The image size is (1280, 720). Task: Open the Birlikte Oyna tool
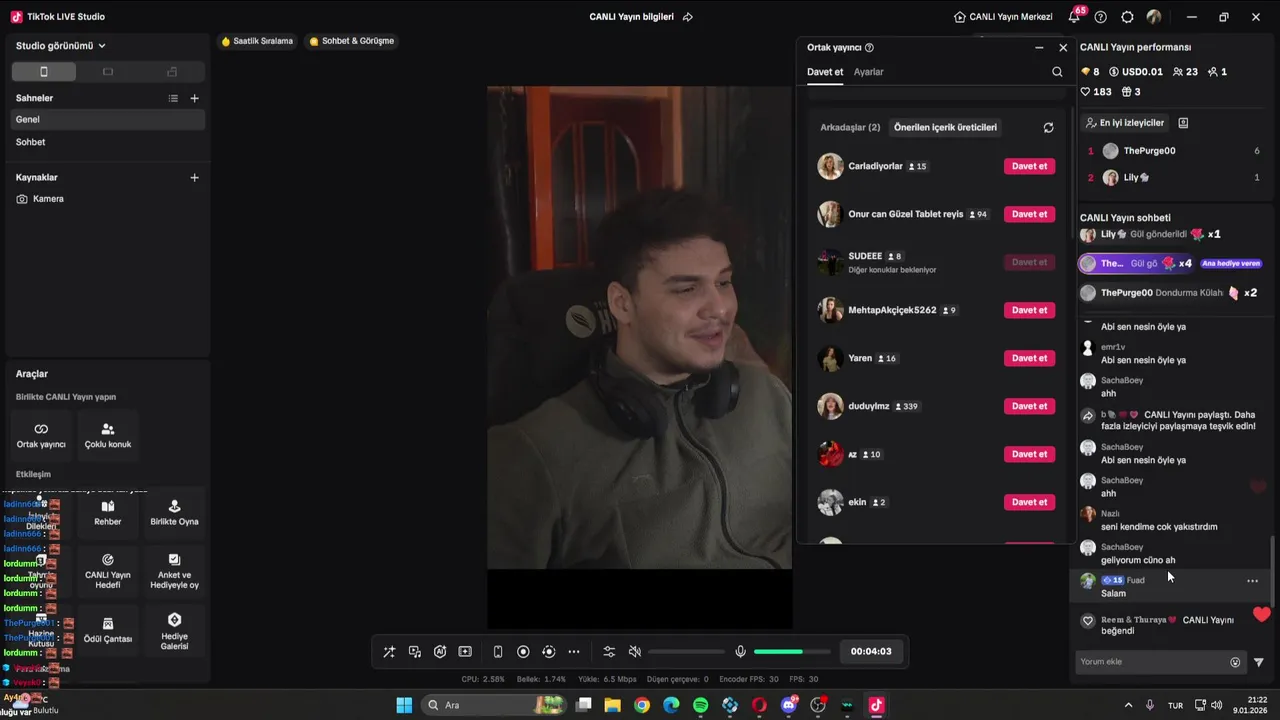tap(174, 513)
